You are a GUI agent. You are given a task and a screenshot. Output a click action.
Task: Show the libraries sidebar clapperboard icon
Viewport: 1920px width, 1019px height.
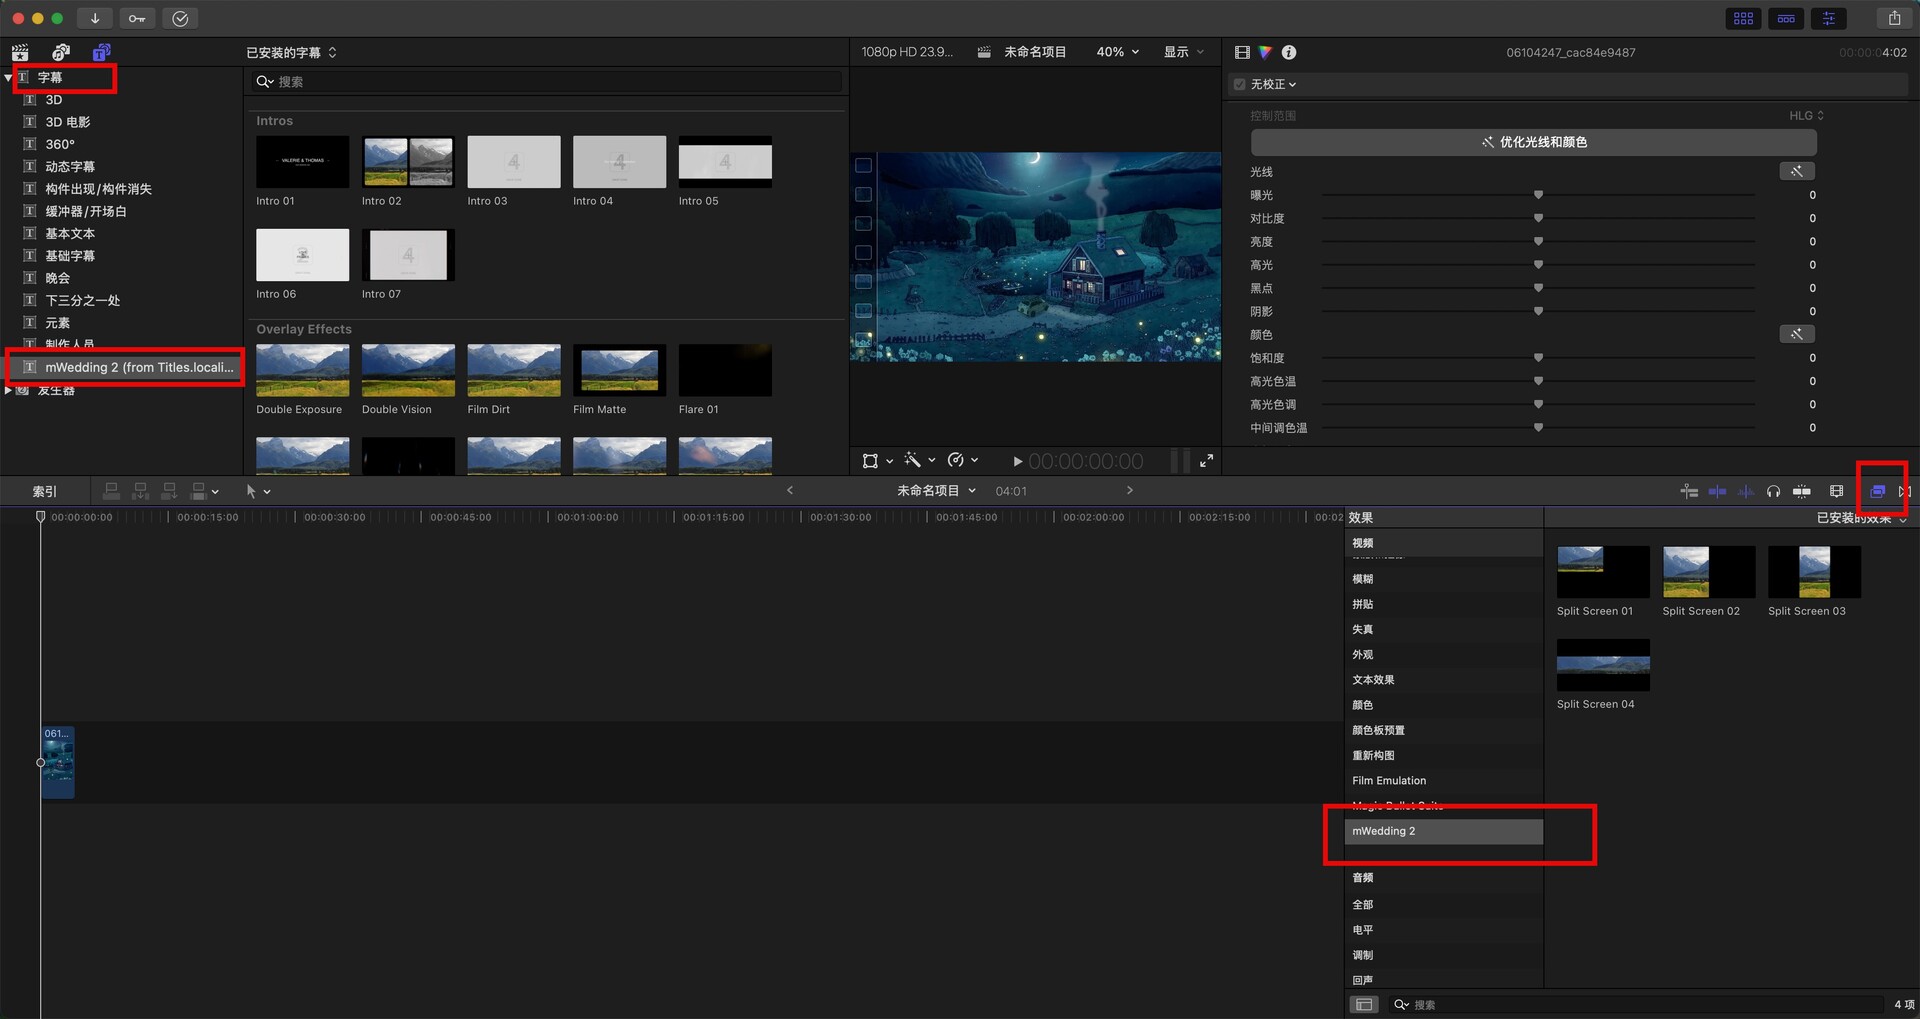pos(20,52)
